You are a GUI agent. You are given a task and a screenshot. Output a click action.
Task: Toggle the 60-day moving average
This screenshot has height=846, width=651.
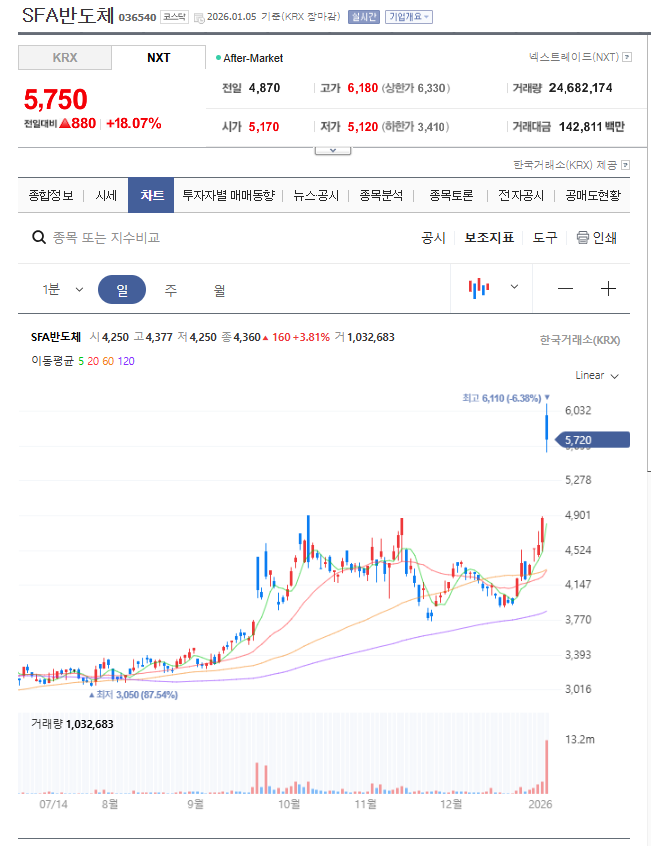[108, 361]
